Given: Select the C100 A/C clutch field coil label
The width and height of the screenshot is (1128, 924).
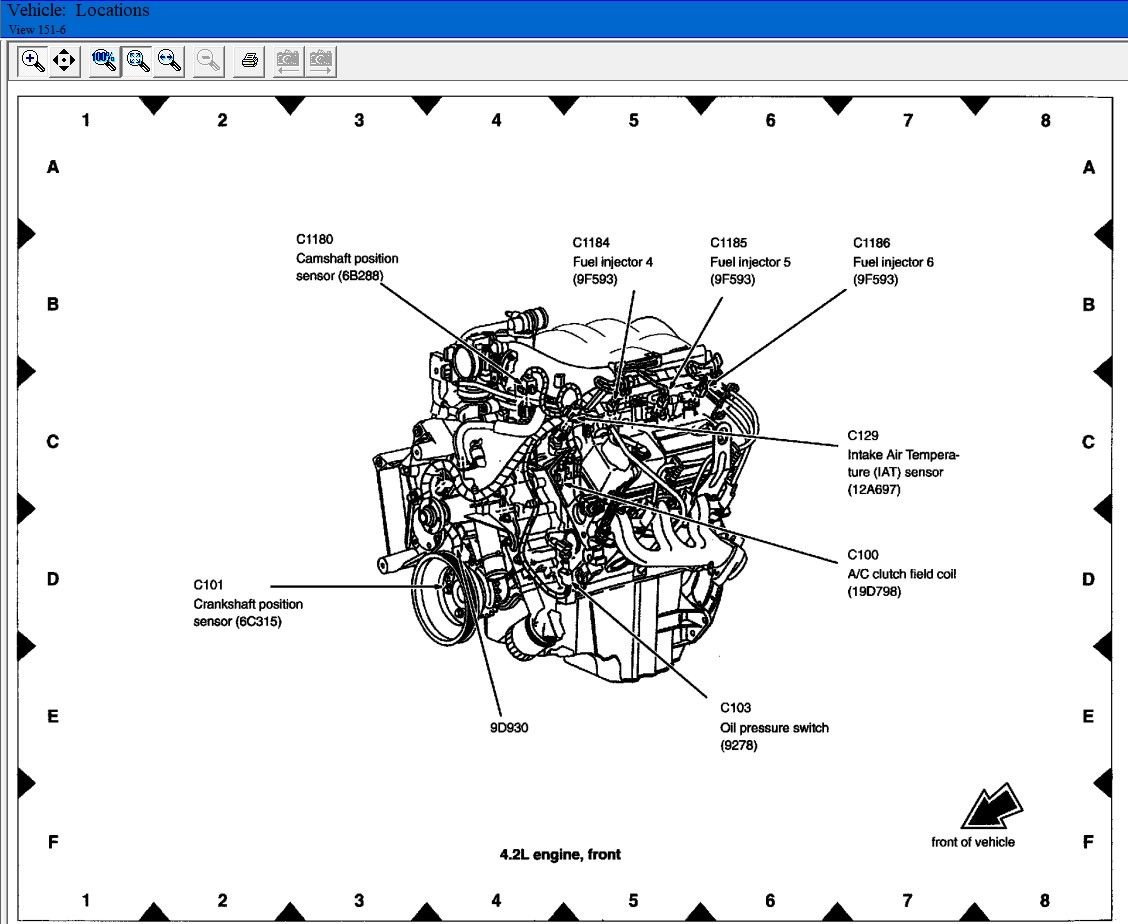Looking at the screenshot, I should (x=901, y=573).
